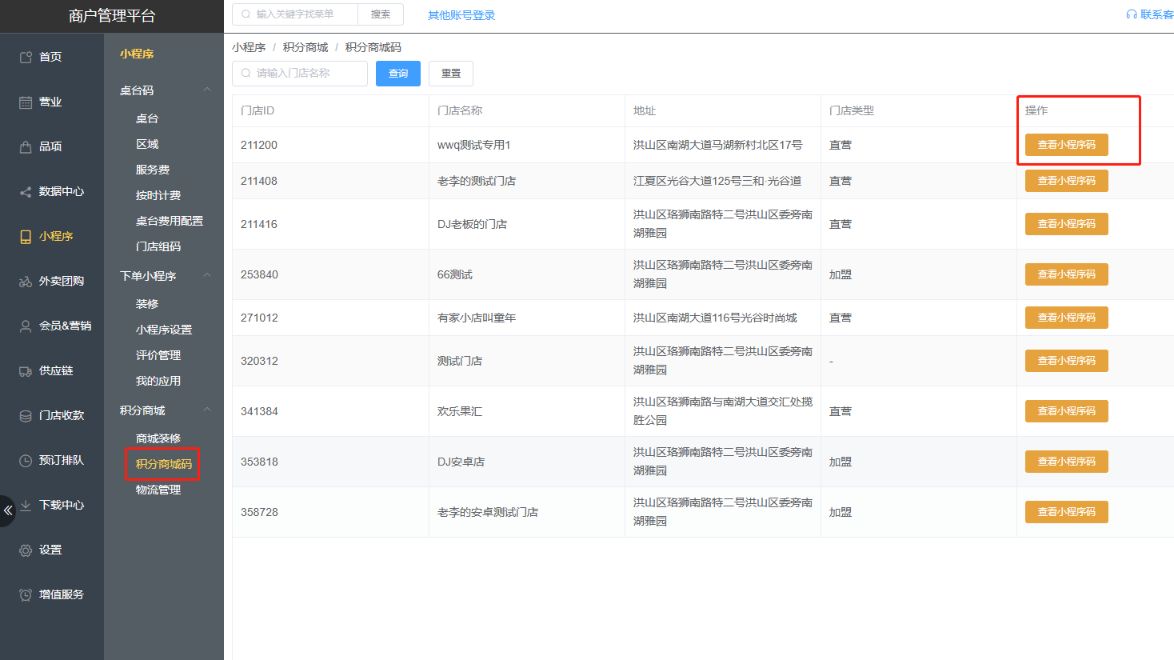The image size is (1174, 660).
Task: Click the 联系客服 link
Action: [1157, 14]
